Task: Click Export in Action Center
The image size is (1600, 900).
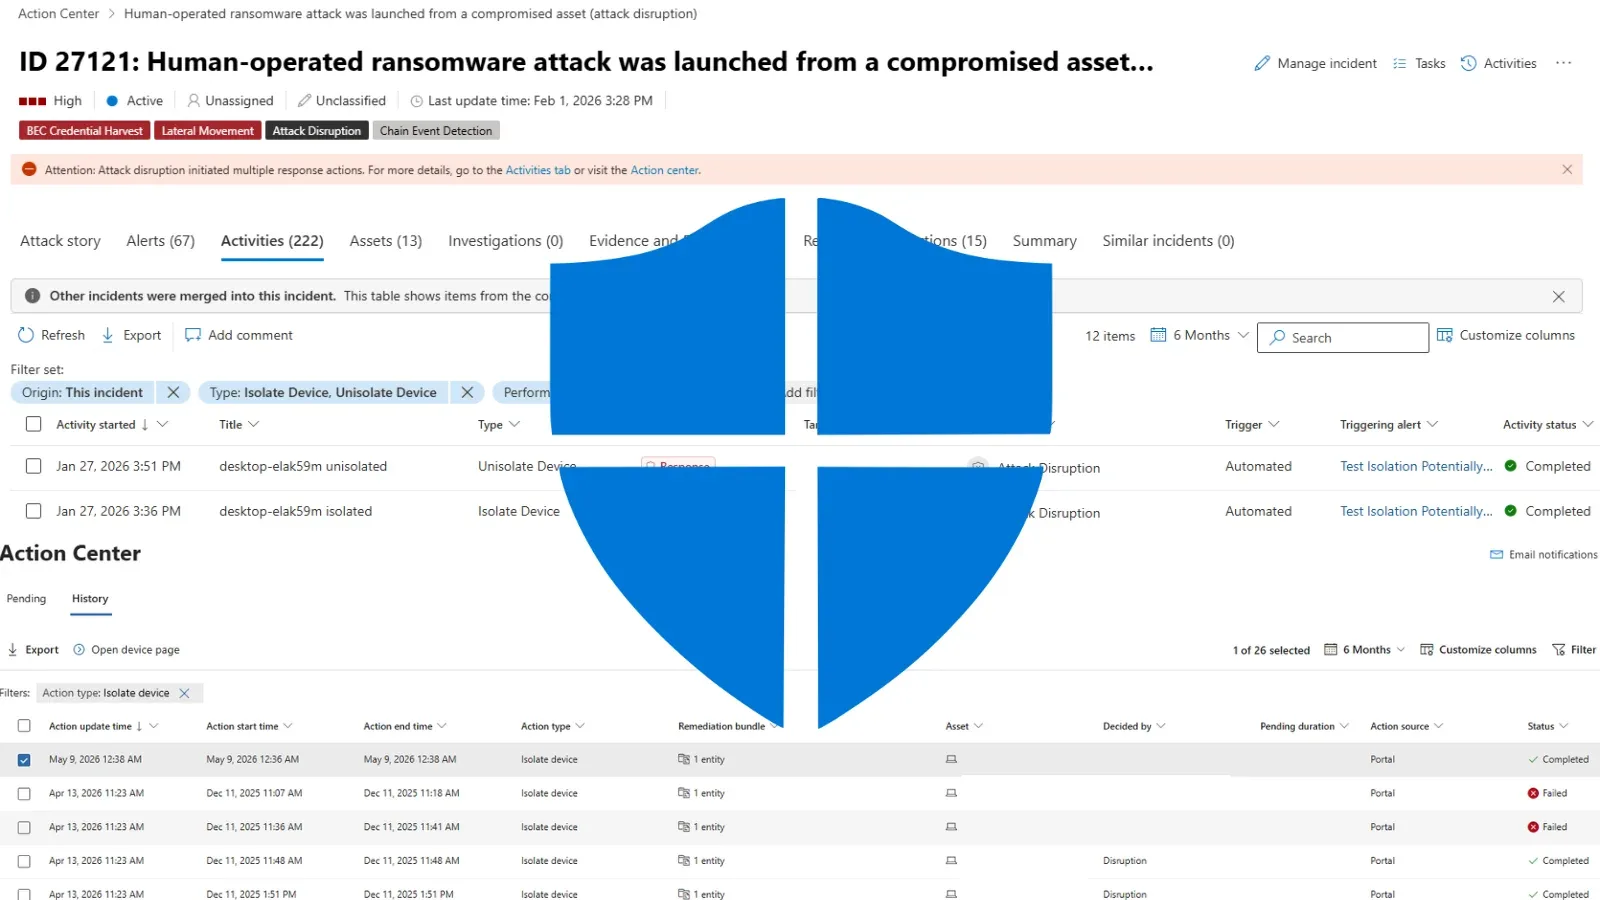Action: click(x=33, y=649)
